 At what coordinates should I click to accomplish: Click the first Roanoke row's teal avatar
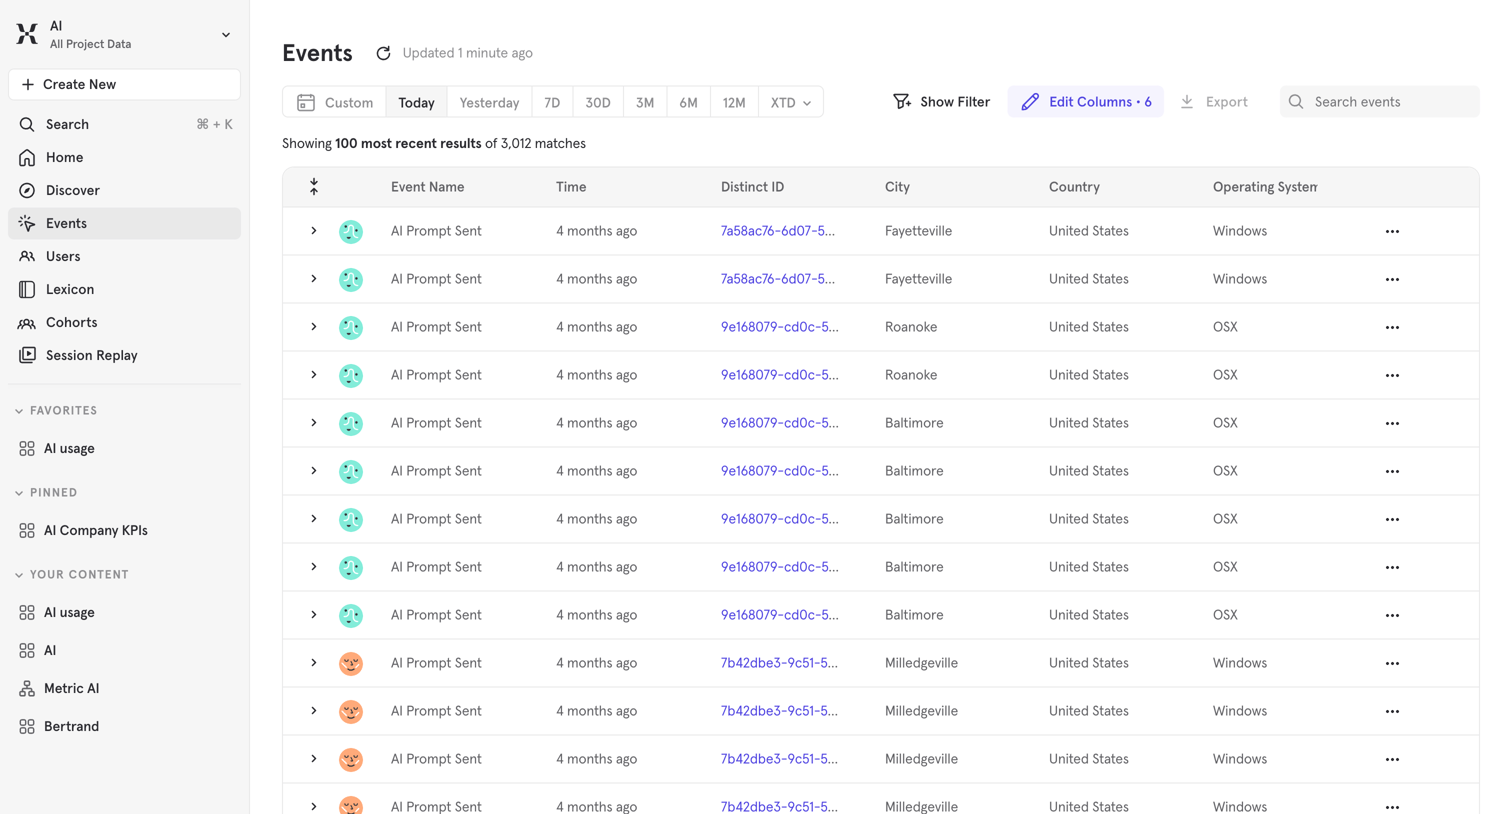pyautogui.click(x=351, y=328)
